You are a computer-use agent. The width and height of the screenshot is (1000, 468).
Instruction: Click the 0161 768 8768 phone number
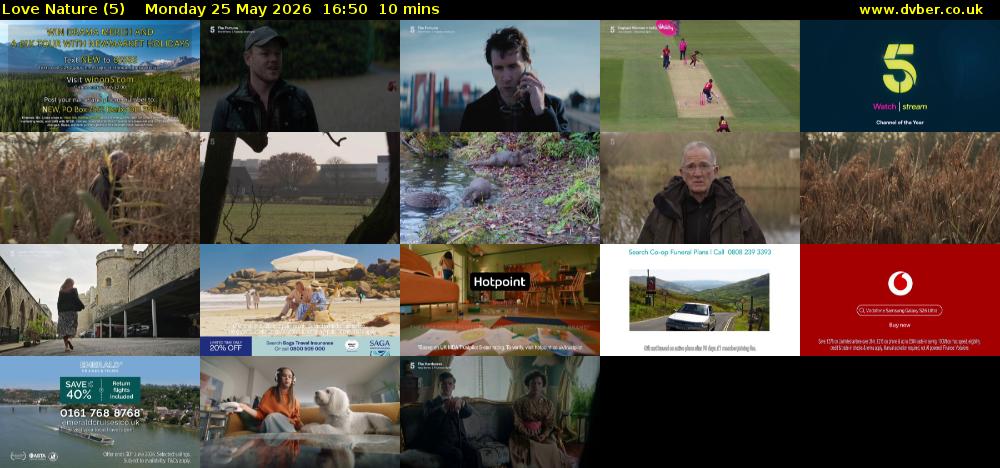(x=100, y=413)
